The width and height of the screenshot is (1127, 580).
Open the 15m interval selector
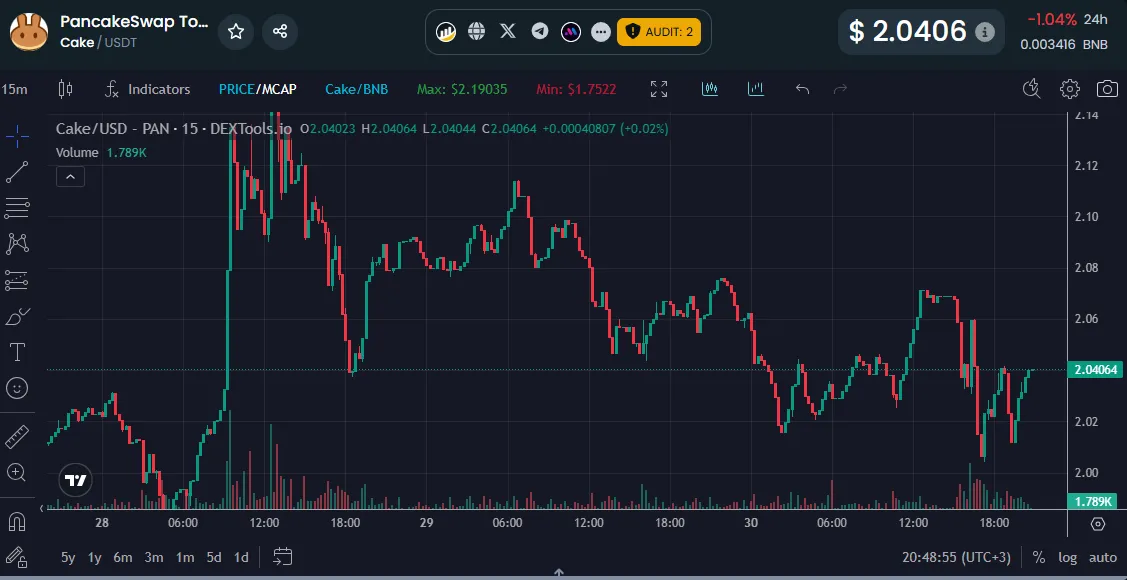pyautogui.click(x=14, y=89)
